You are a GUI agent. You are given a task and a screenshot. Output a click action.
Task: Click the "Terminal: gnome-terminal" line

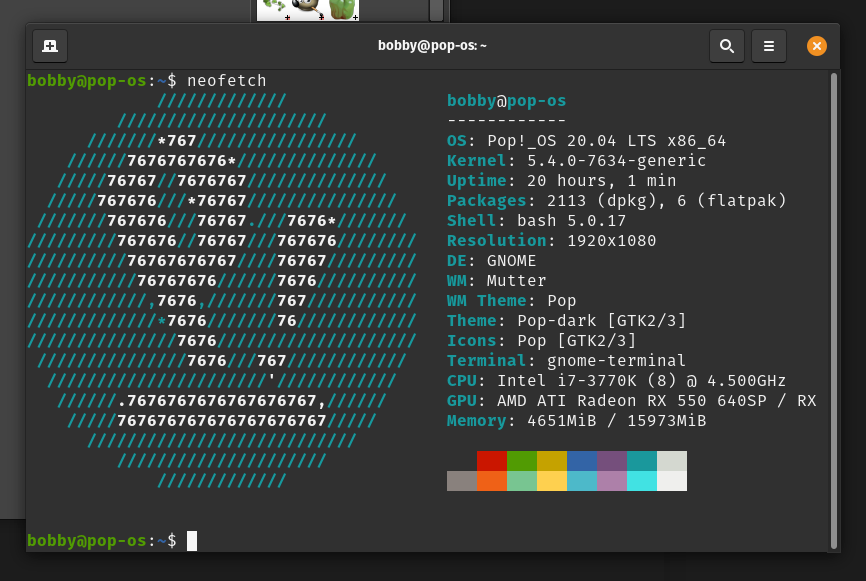[566, 361]
